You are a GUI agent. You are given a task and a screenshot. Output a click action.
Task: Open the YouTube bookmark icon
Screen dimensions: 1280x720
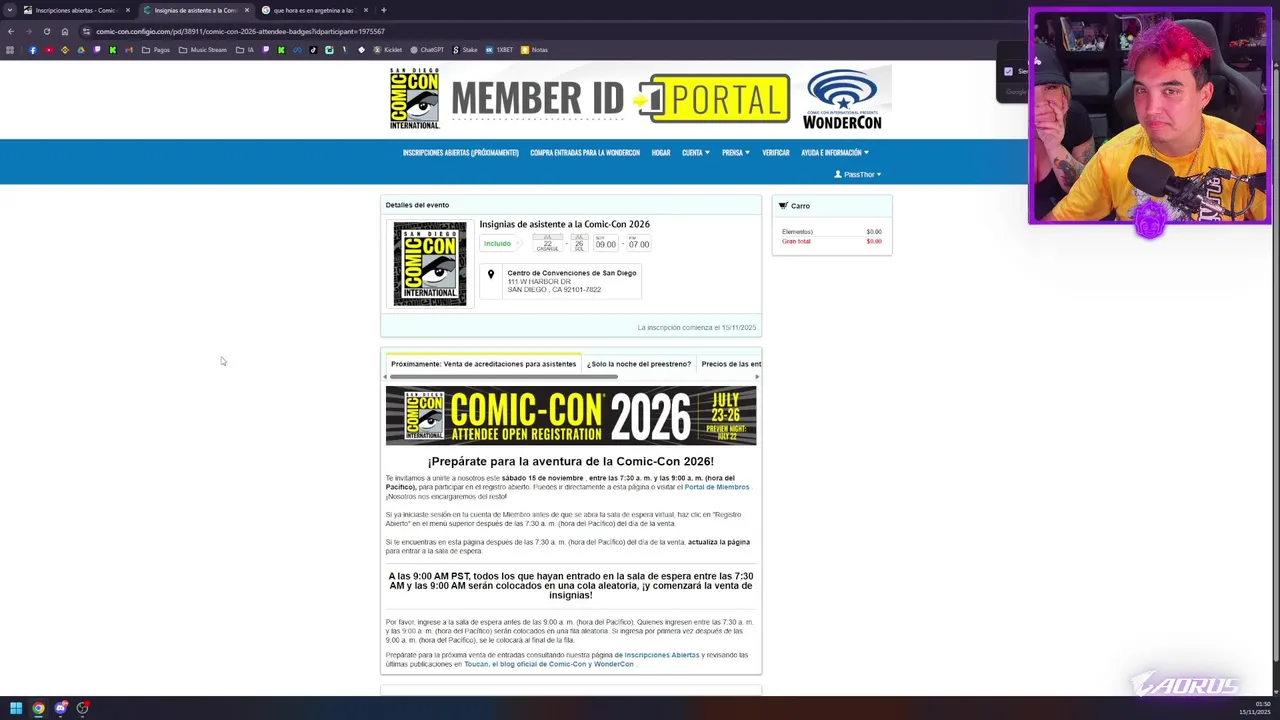49,50
